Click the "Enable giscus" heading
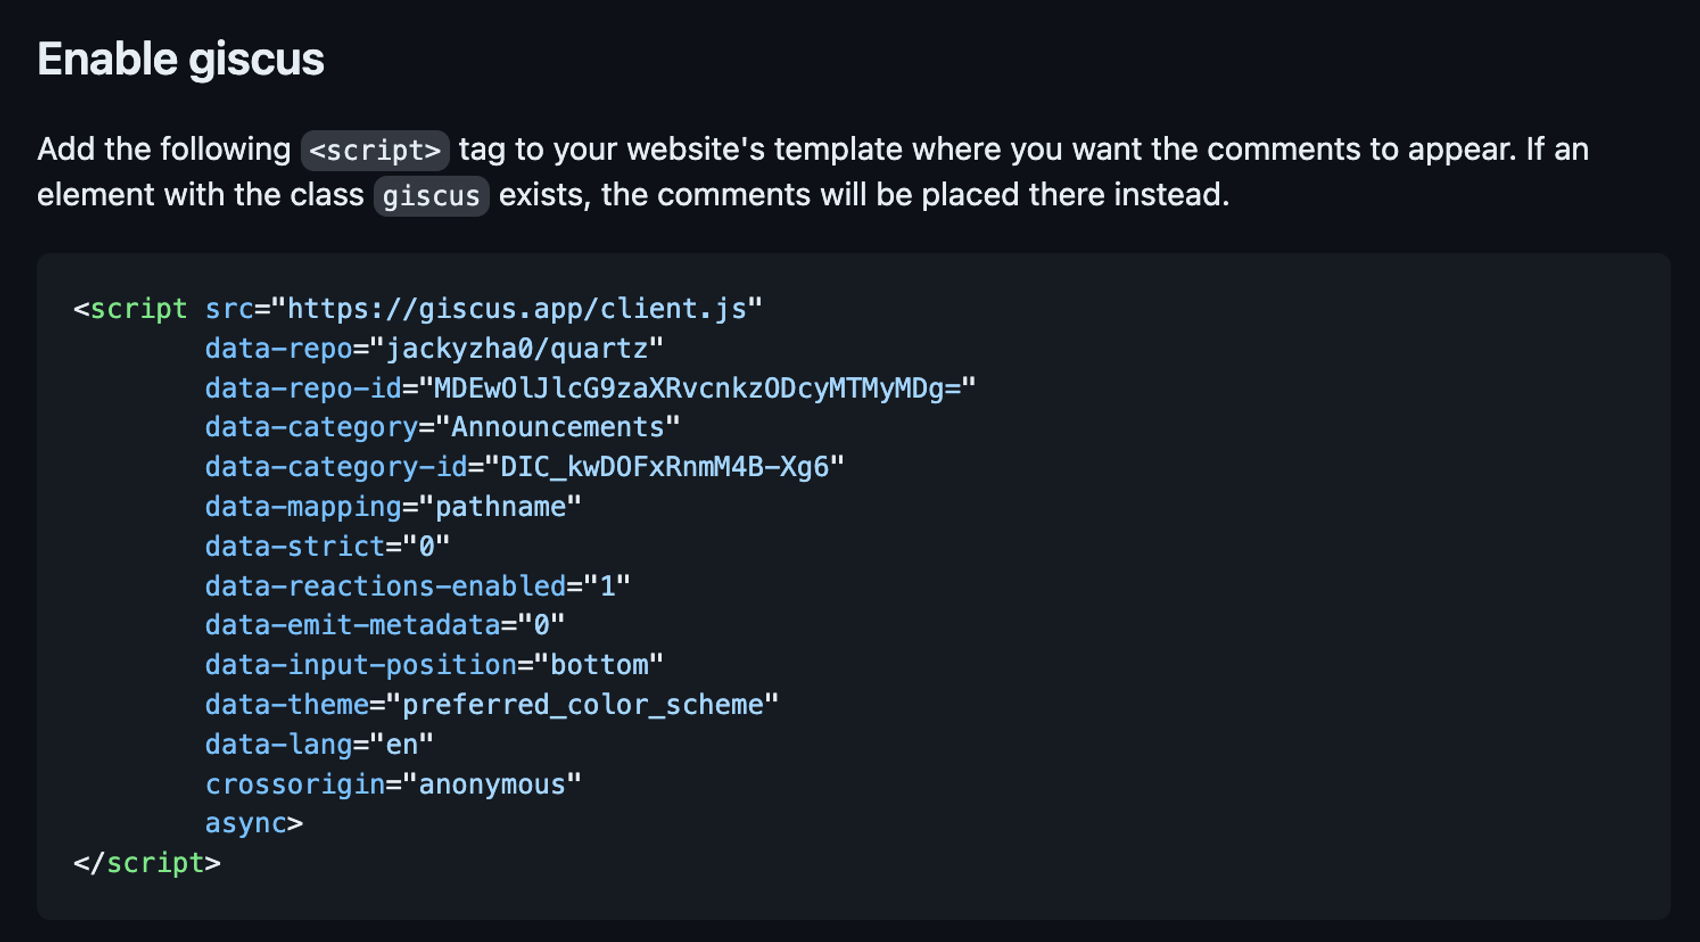 point(180,59)
